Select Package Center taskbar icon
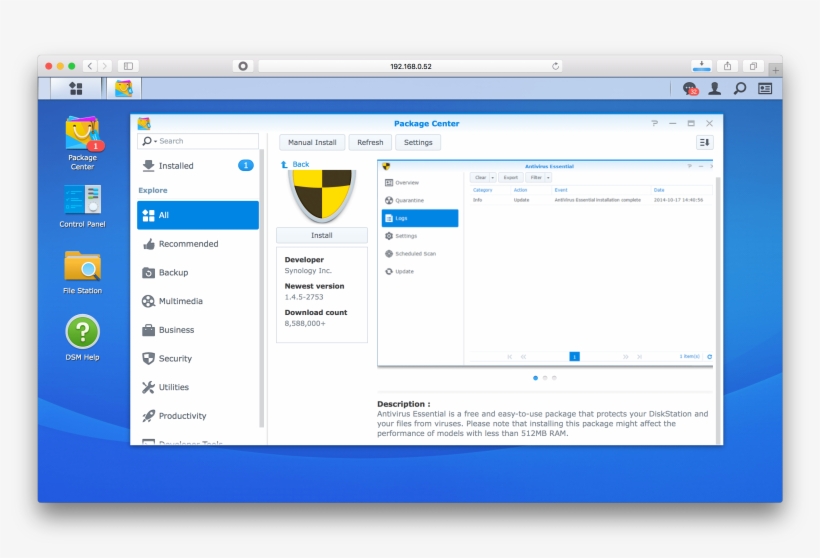Viewport: 820px width, 558px height. [124, 88]
